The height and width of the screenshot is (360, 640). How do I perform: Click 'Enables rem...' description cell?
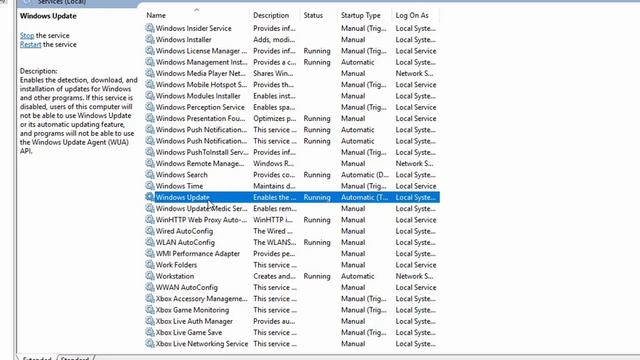[275, 209]
